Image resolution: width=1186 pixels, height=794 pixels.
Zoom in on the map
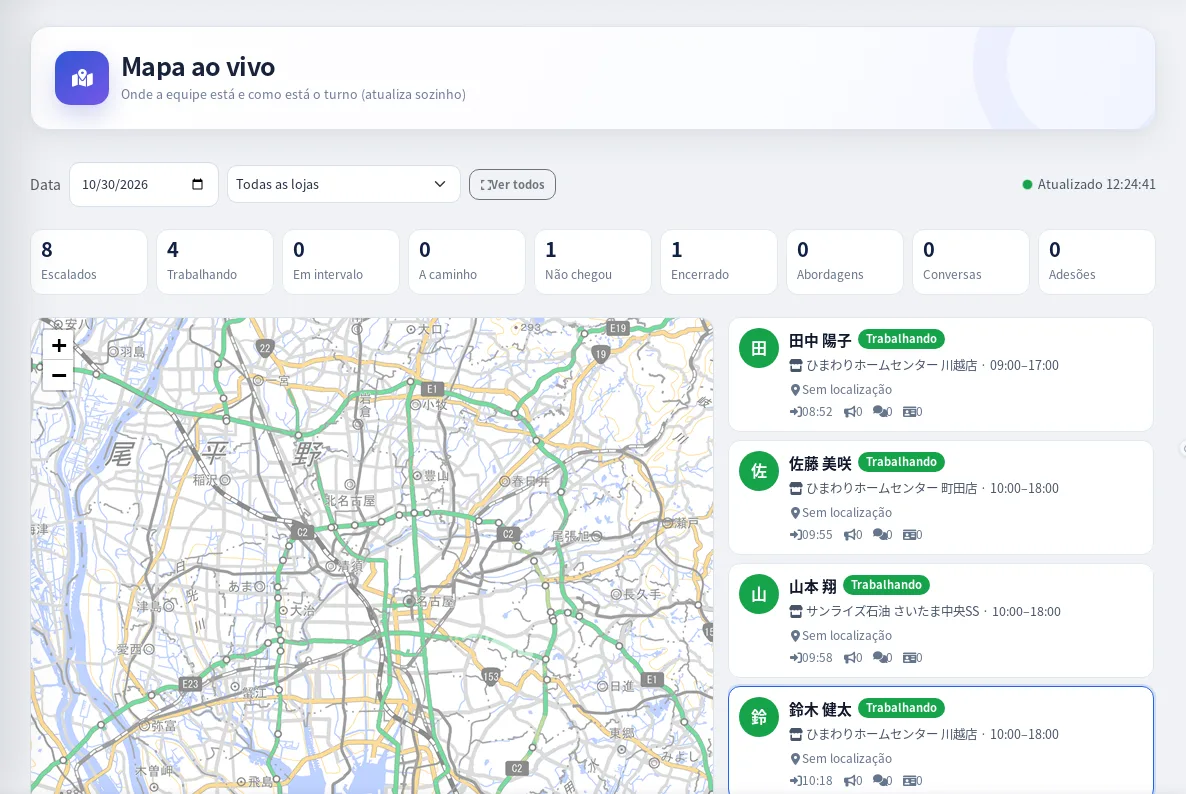coord(58,346)
